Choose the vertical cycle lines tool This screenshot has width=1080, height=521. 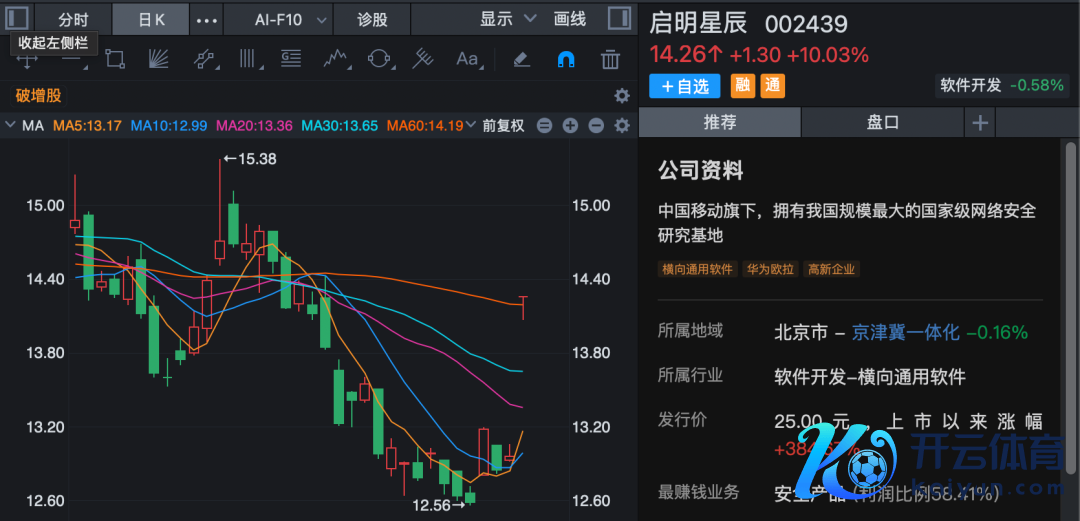247,59
